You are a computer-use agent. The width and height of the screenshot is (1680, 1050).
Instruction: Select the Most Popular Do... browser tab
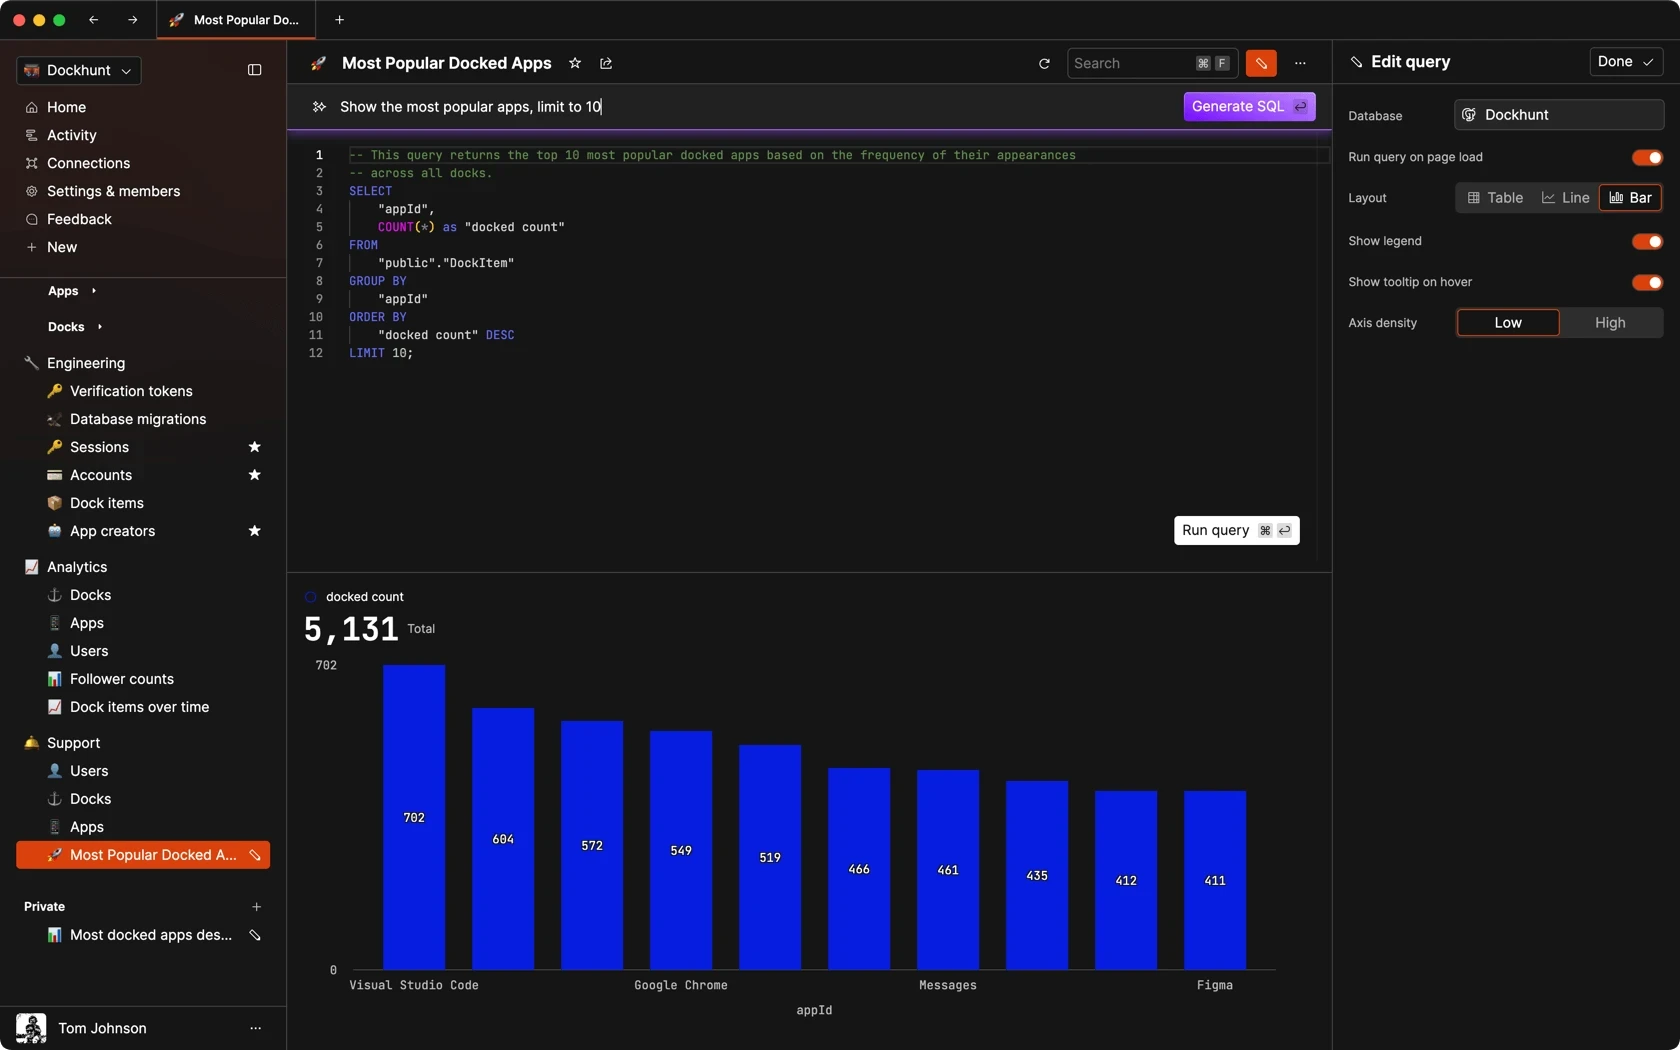click(x=236, y=19)
